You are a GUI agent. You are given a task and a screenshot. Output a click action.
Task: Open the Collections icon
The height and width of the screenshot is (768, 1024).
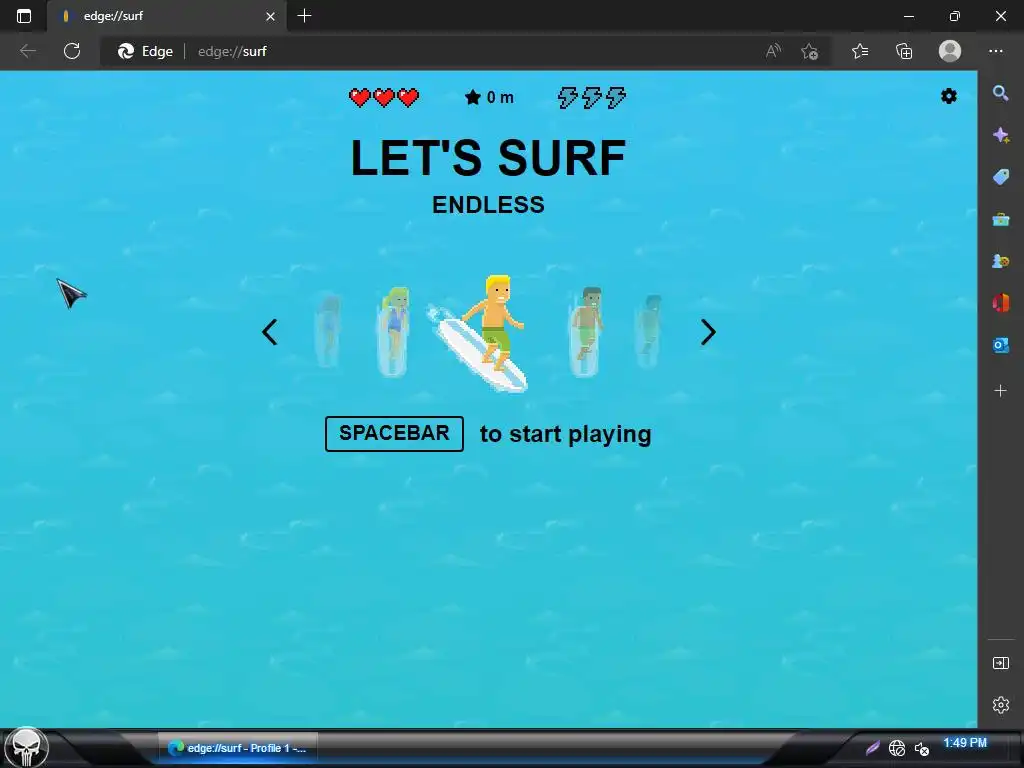pos(904,51)
